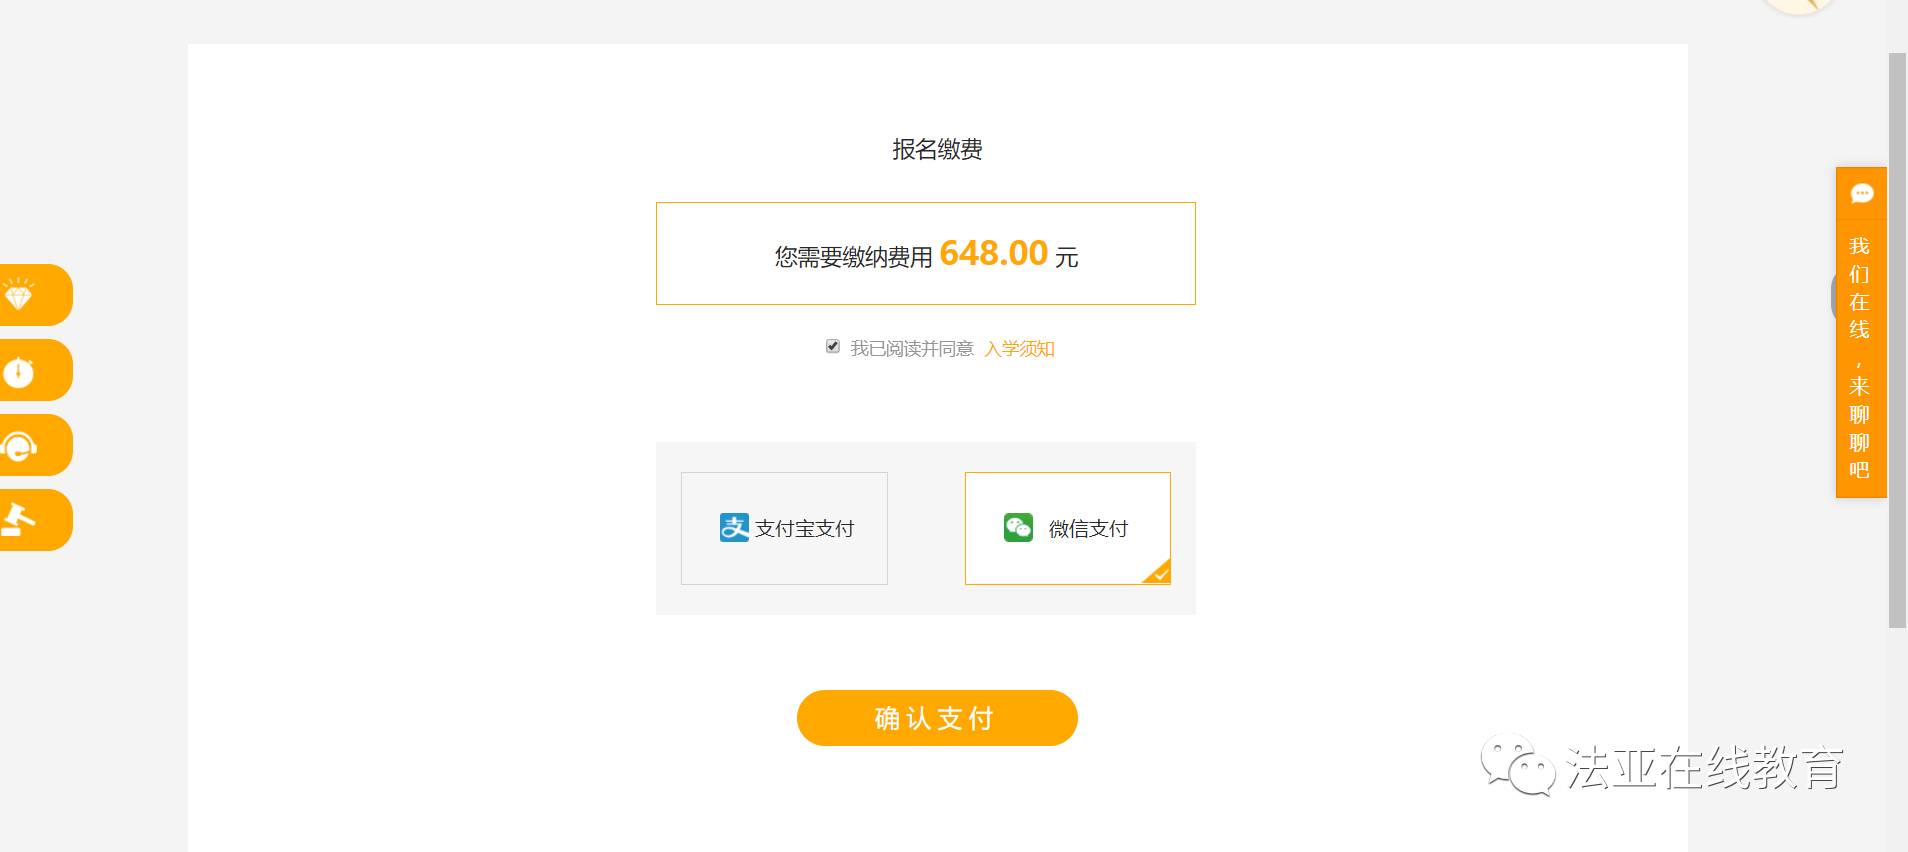This screenshot has width=1908, height=852.
Task: Open the headset customer service icon
Action: (20, 446)
